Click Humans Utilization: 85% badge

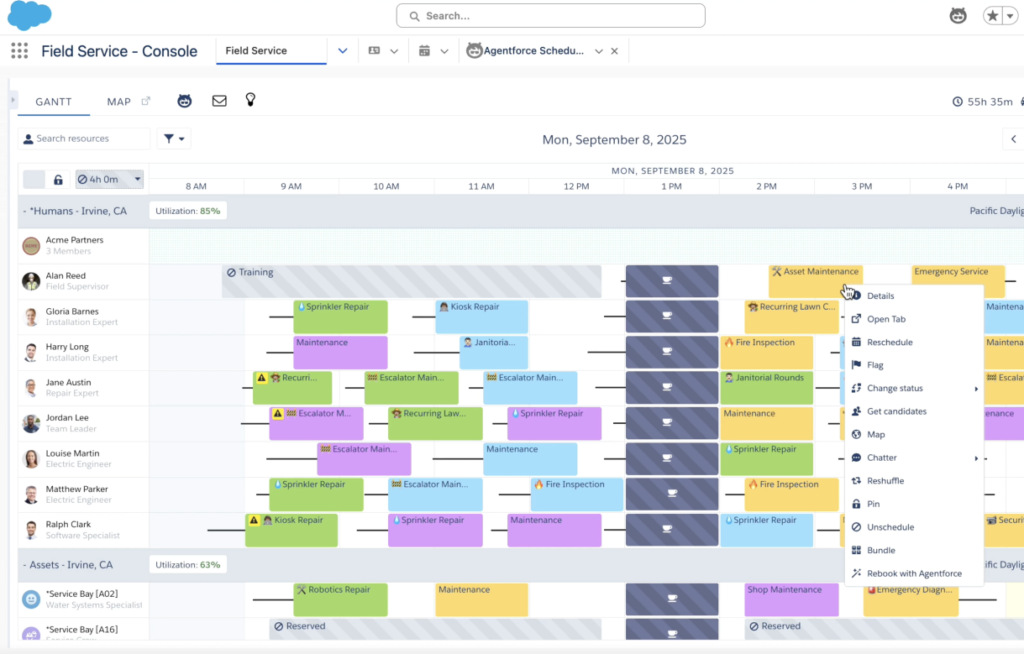pos(188,211)
